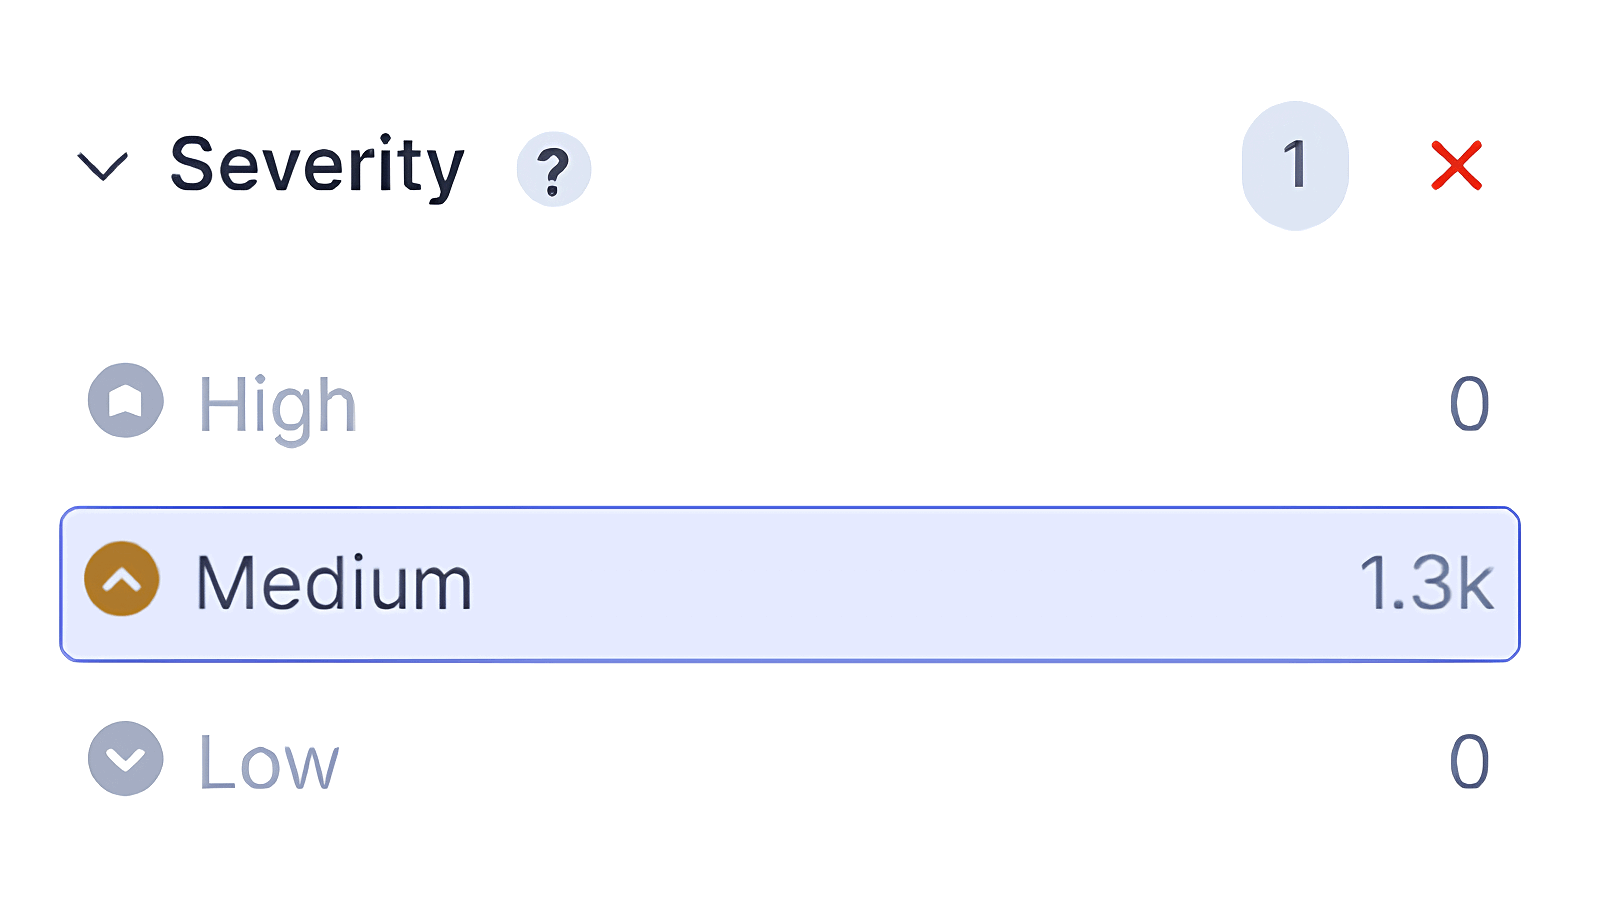Click the Low severity zero count

point(1469,762)
